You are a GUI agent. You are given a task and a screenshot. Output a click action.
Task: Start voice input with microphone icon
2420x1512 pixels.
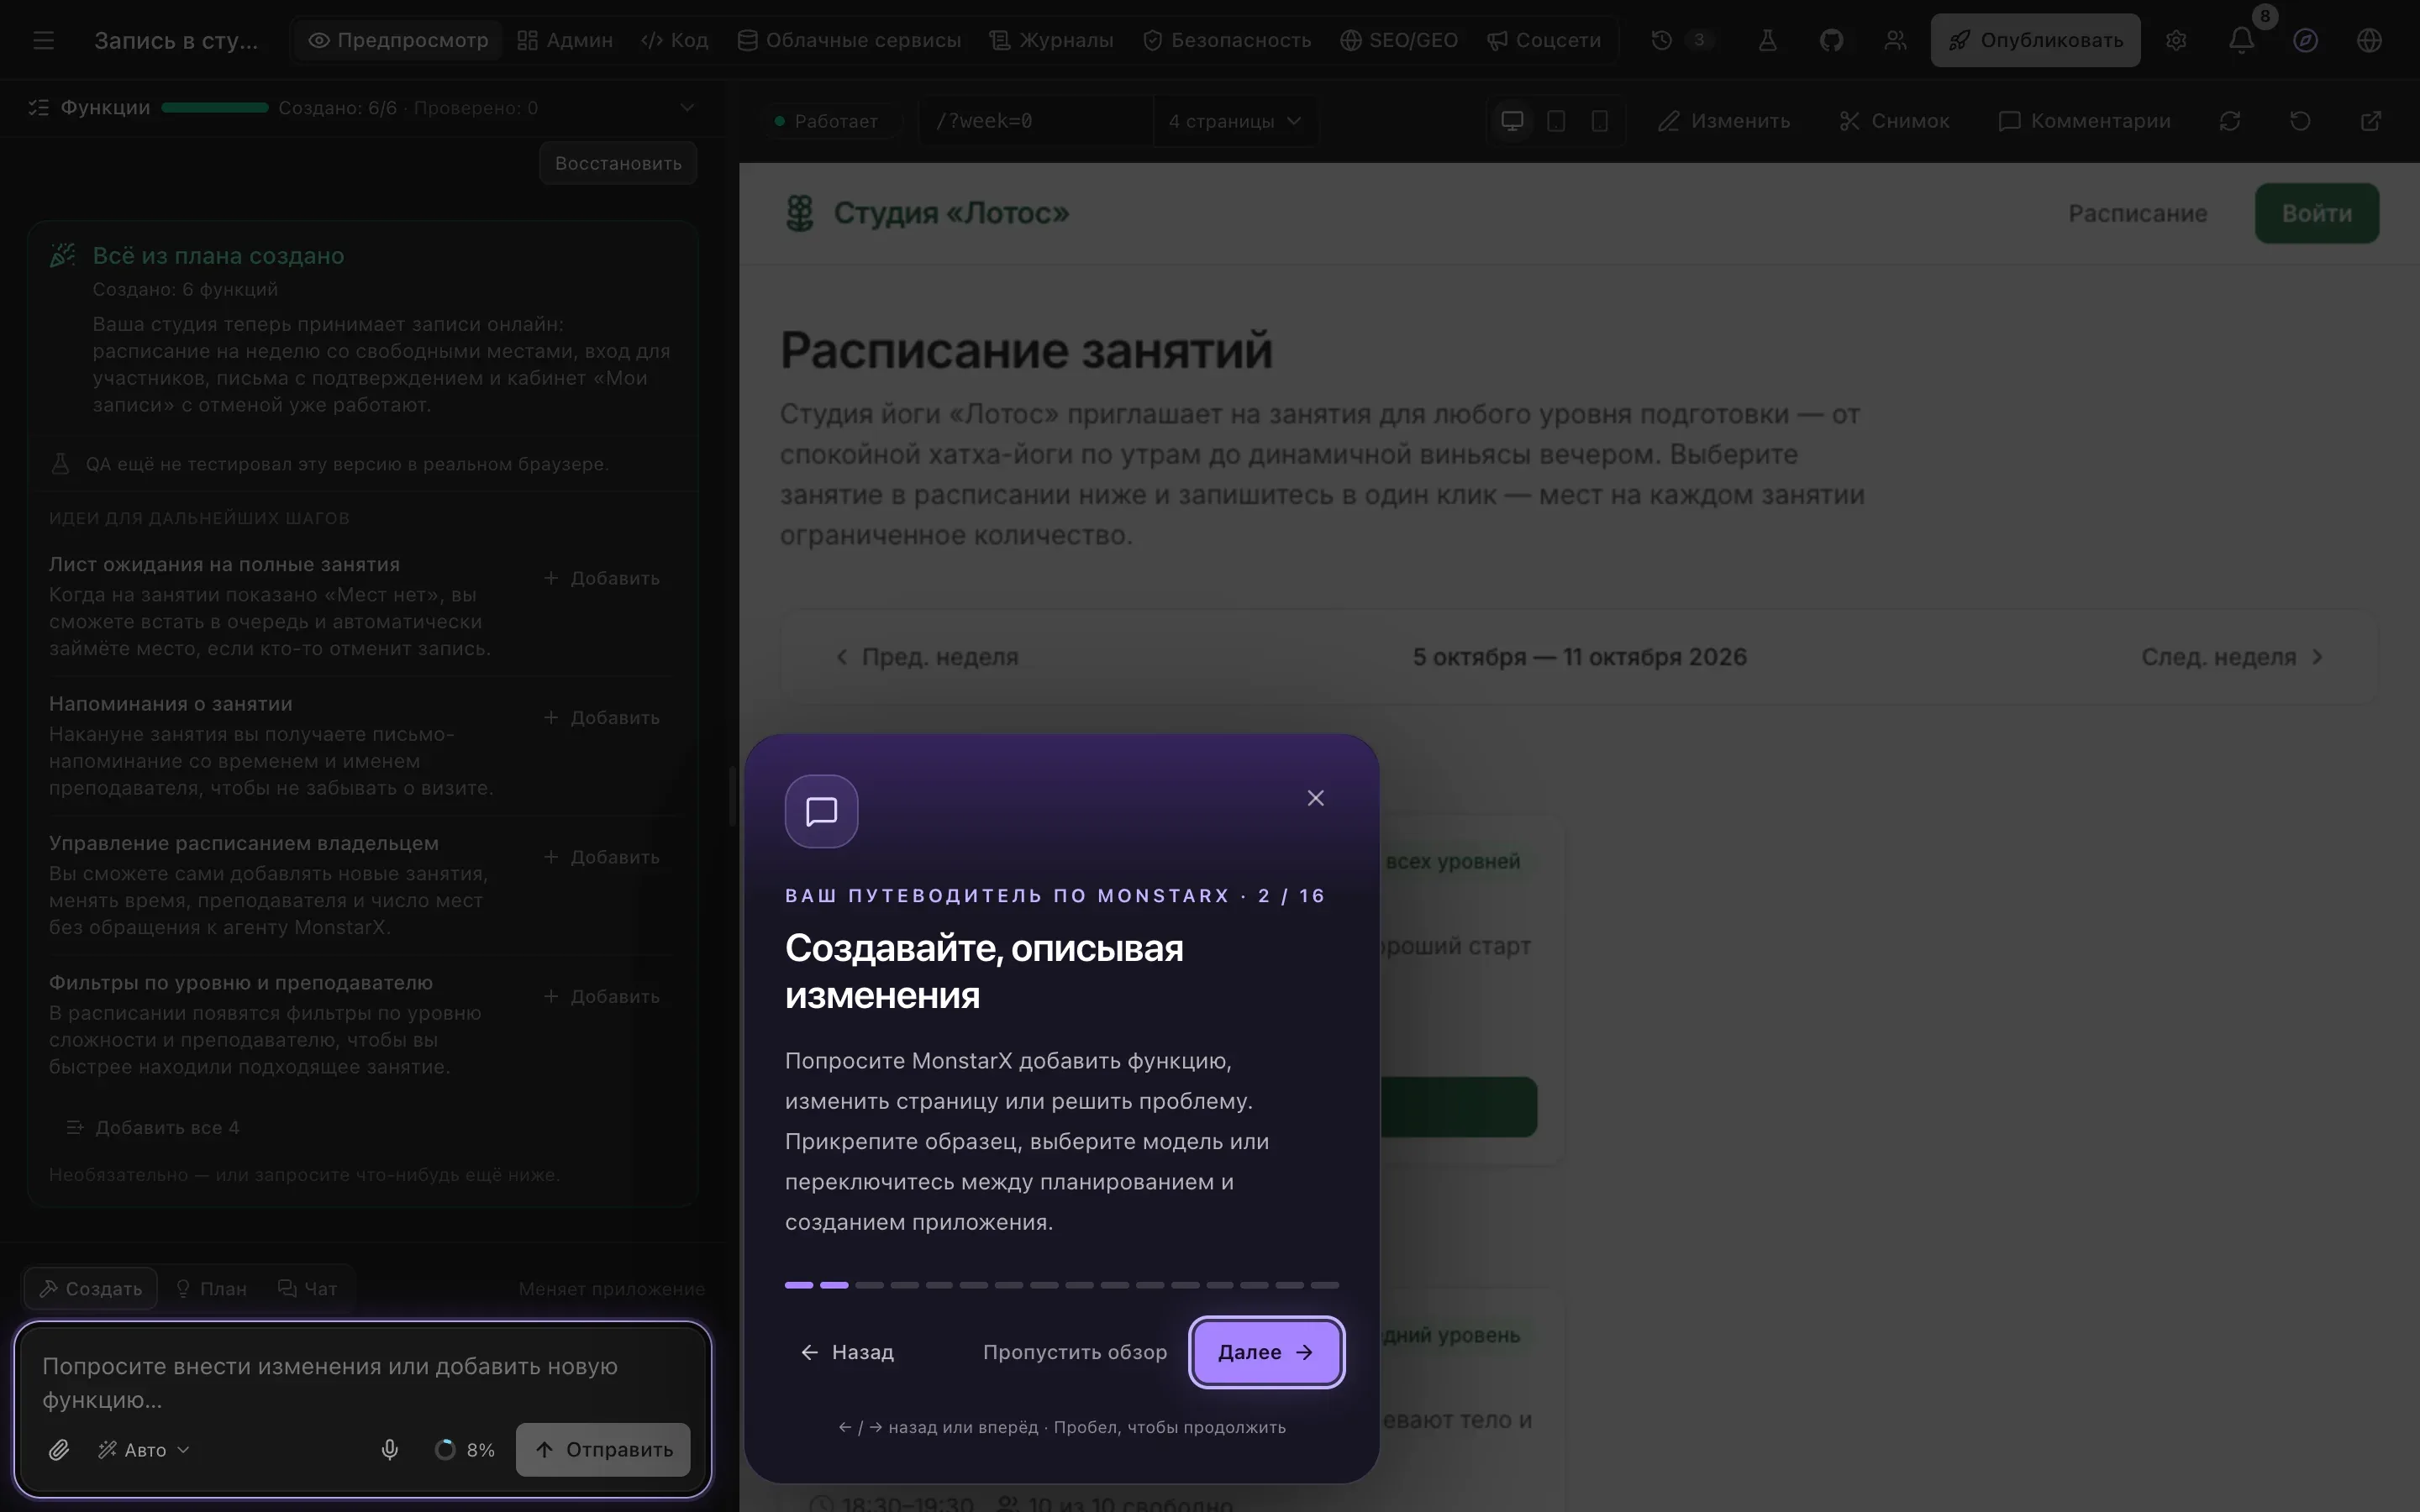(x=390, y=1449)
